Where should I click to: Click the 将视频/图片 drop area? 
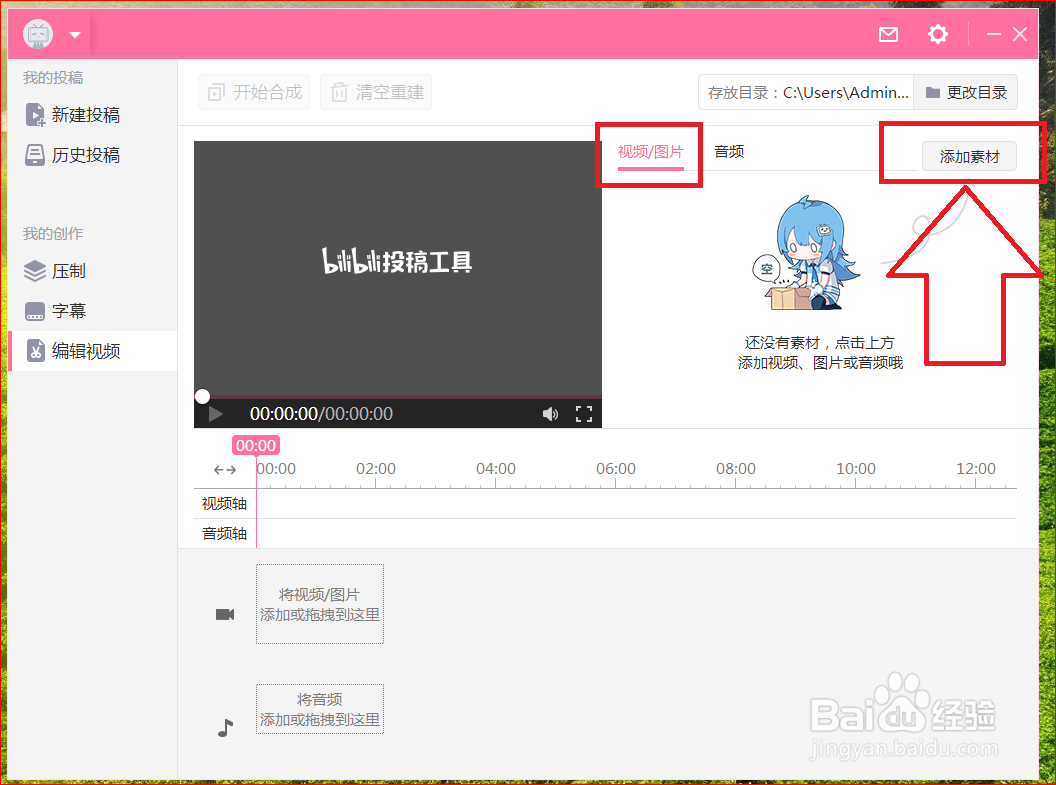click(320, 604)
